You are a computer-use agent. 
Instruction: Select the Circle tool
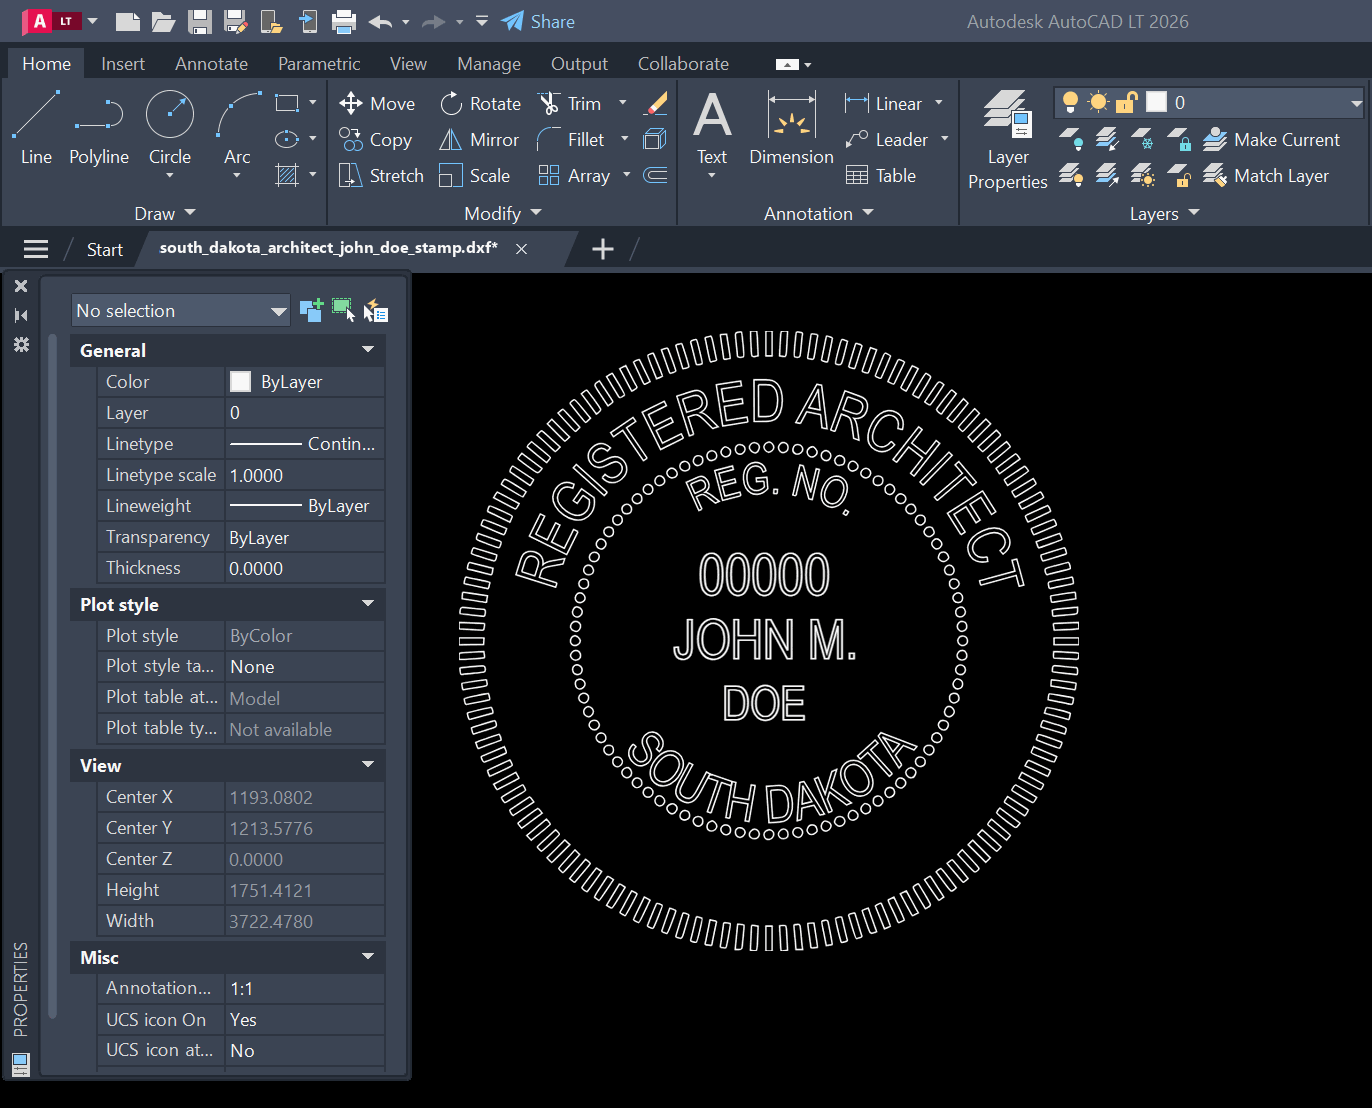point(170,128)
